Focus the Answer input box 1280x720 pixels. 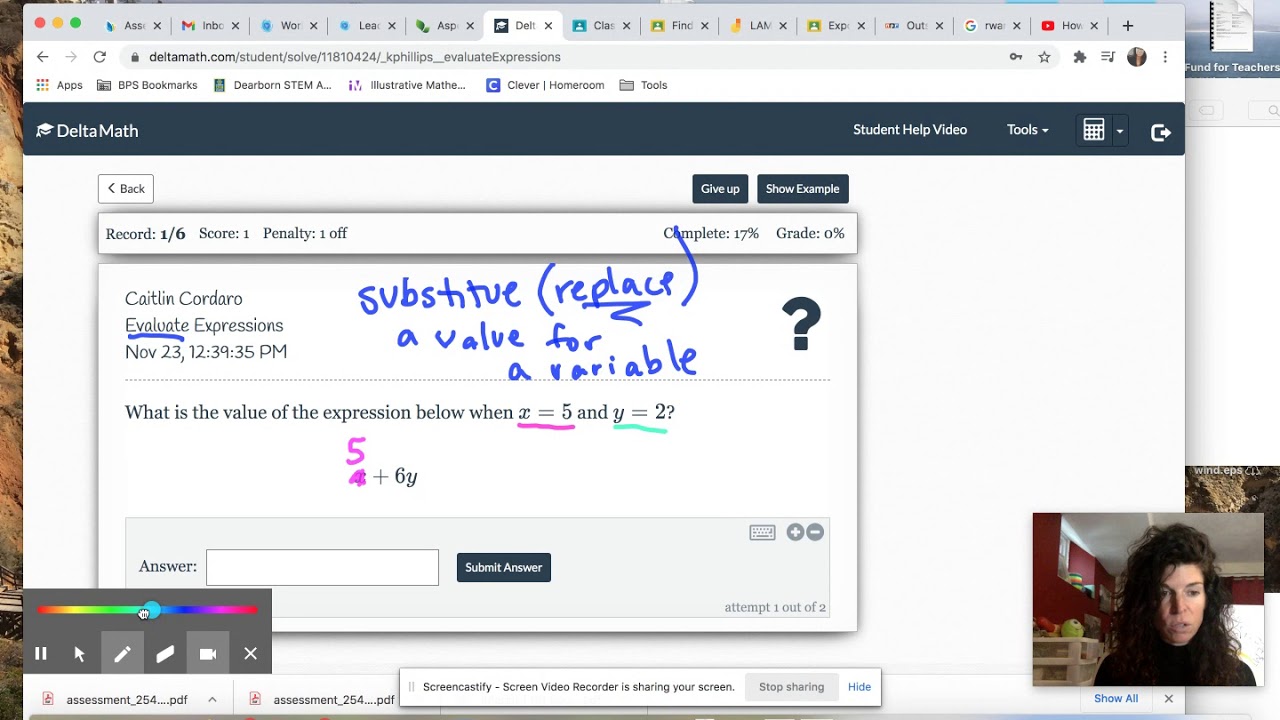[x=322, y=567]
